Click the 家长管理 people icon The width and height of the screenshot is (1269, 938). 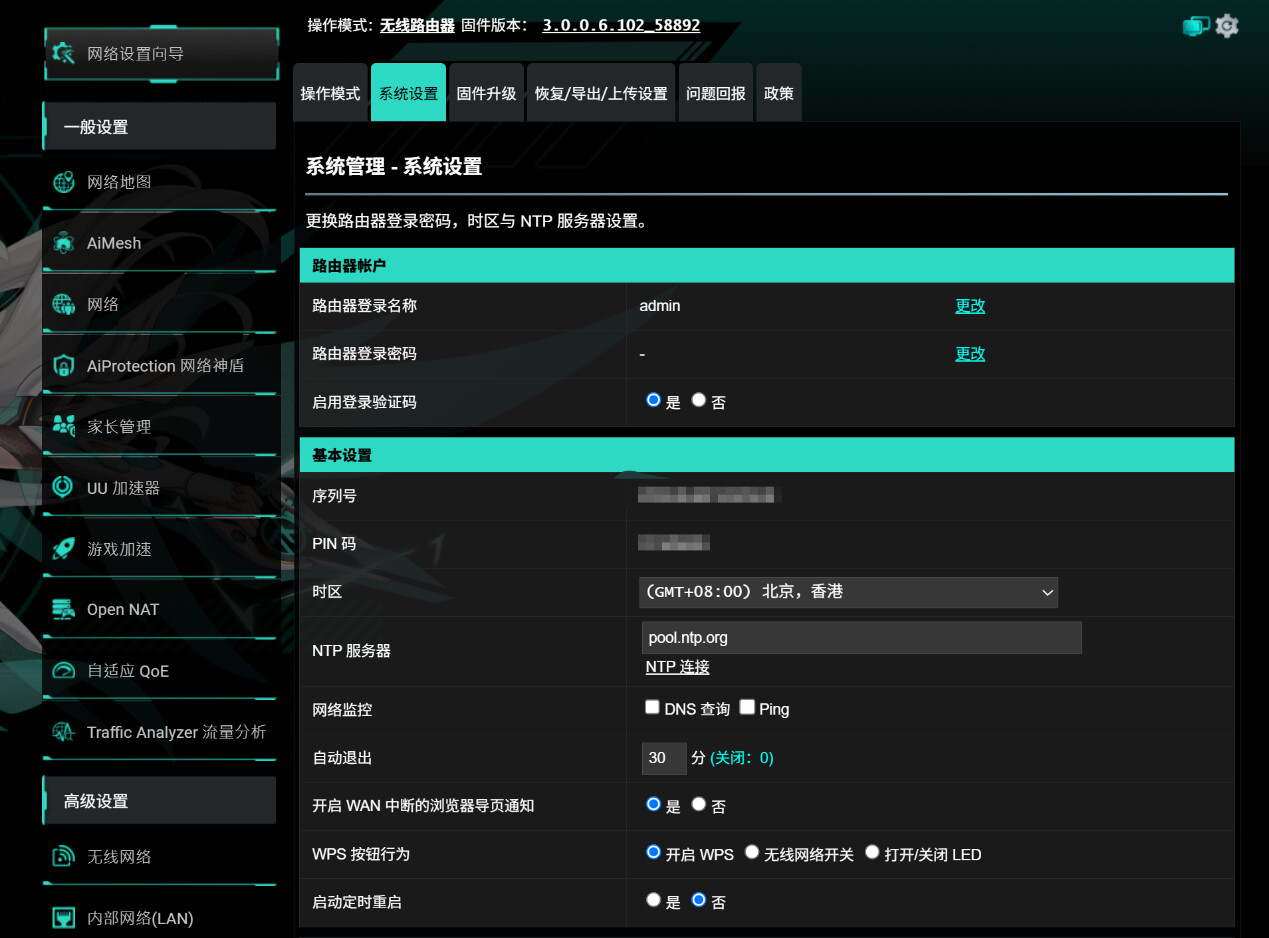(64, 426)
